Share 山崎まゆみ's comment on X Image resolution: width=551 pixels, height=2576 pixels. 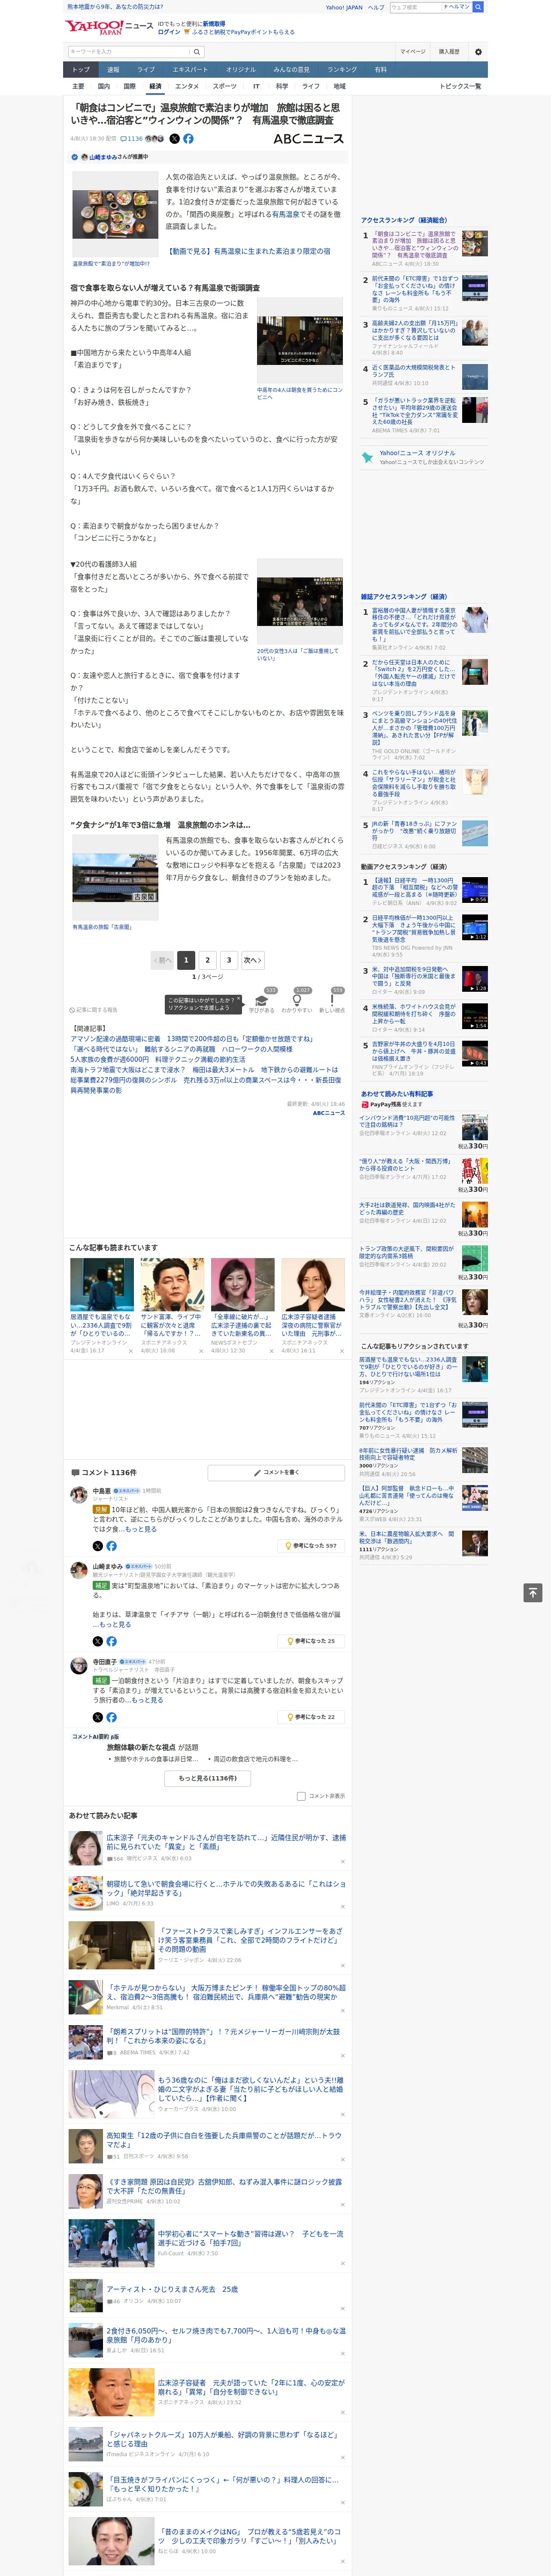[x=98, y=1641]
